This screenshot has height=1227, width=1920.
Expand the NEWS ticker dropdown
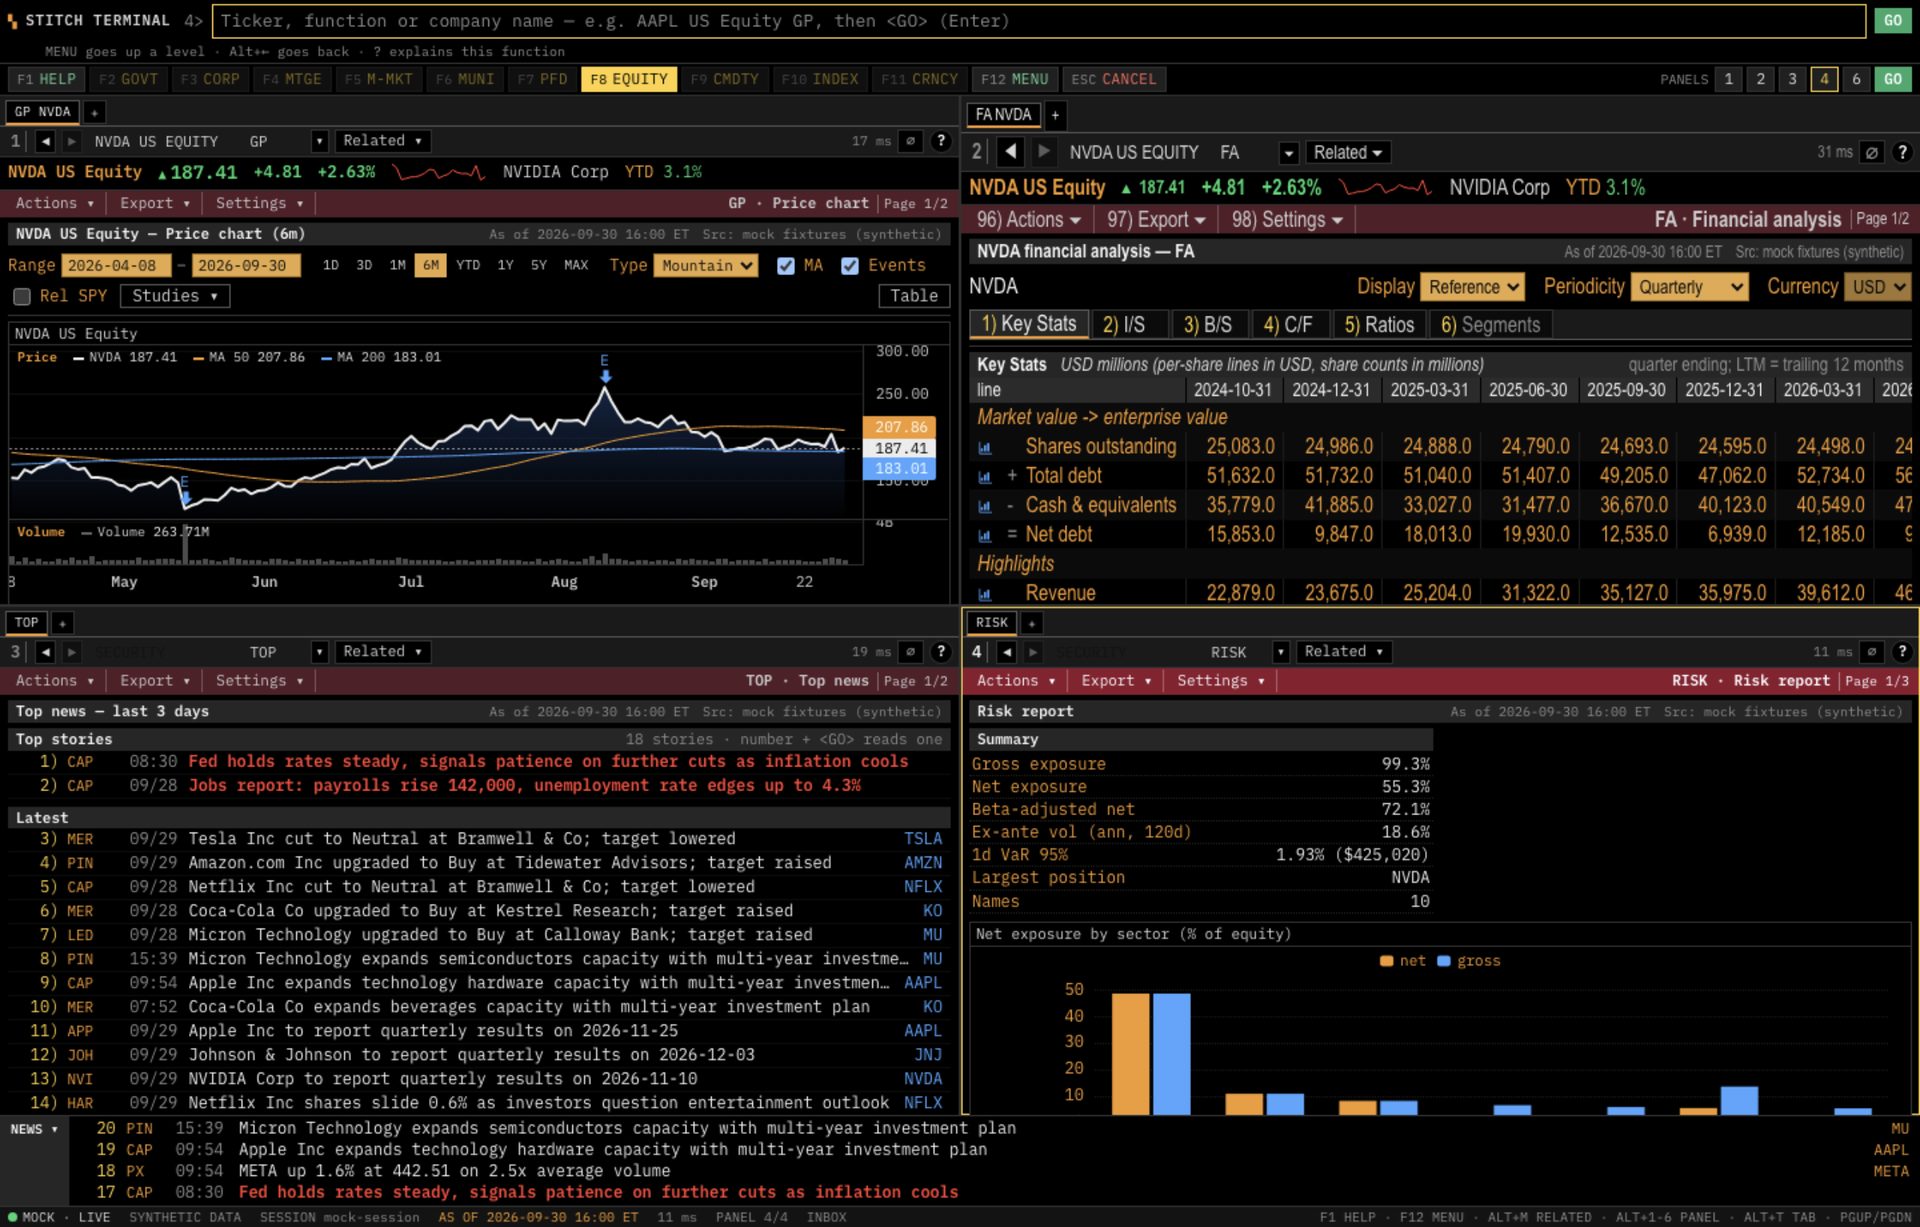(x=34, y=1129)
